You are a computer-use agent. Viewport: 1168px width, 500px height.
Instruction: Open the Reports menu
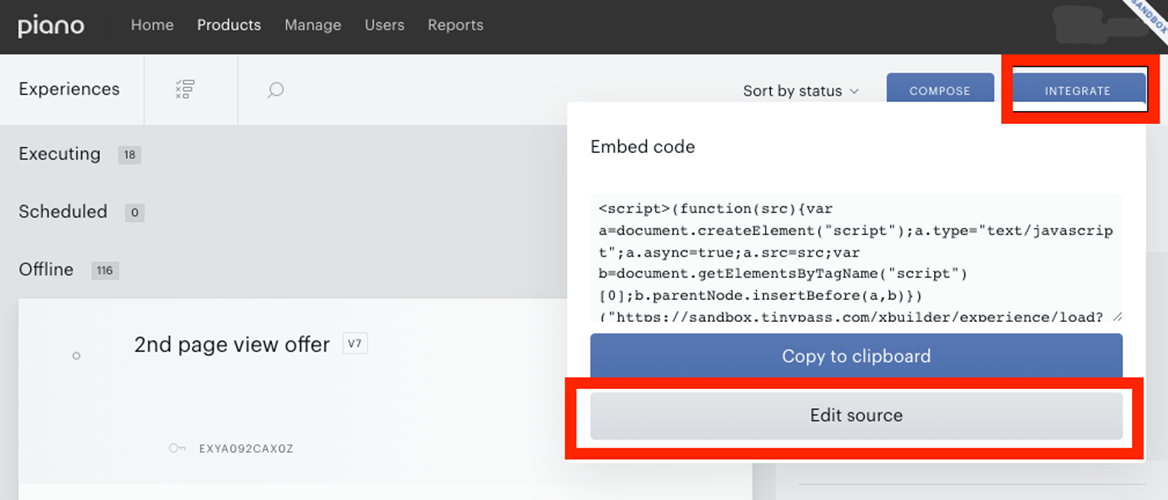[455, 25]
